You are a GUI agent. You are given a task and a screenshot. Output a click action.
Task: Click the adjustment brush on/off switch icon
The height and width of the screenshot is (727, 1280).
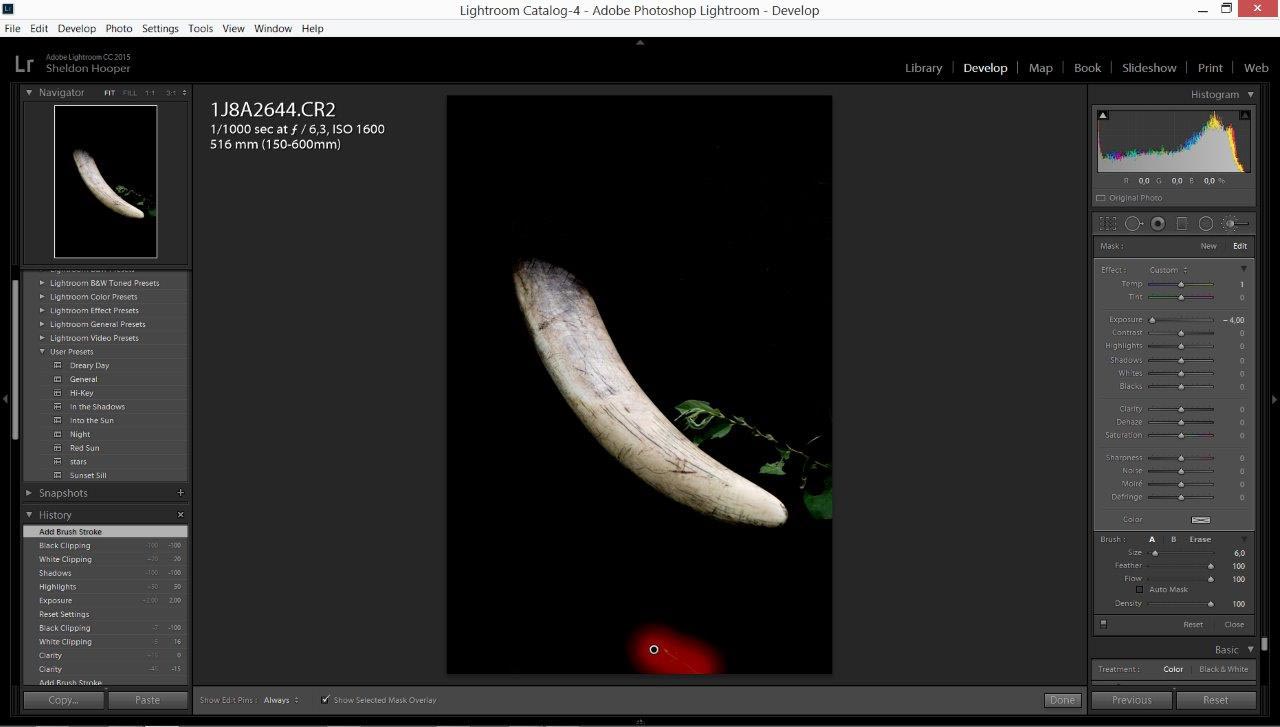1103,624
